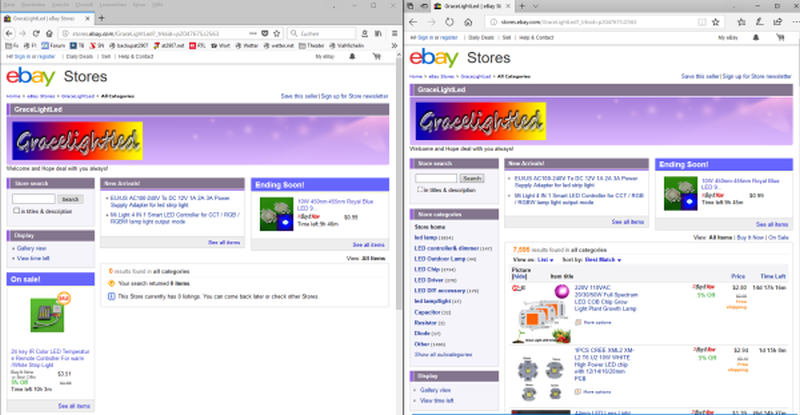Click store search text field in Edge
The height and width of the screenshot is (415, 800).
point(436,178)
